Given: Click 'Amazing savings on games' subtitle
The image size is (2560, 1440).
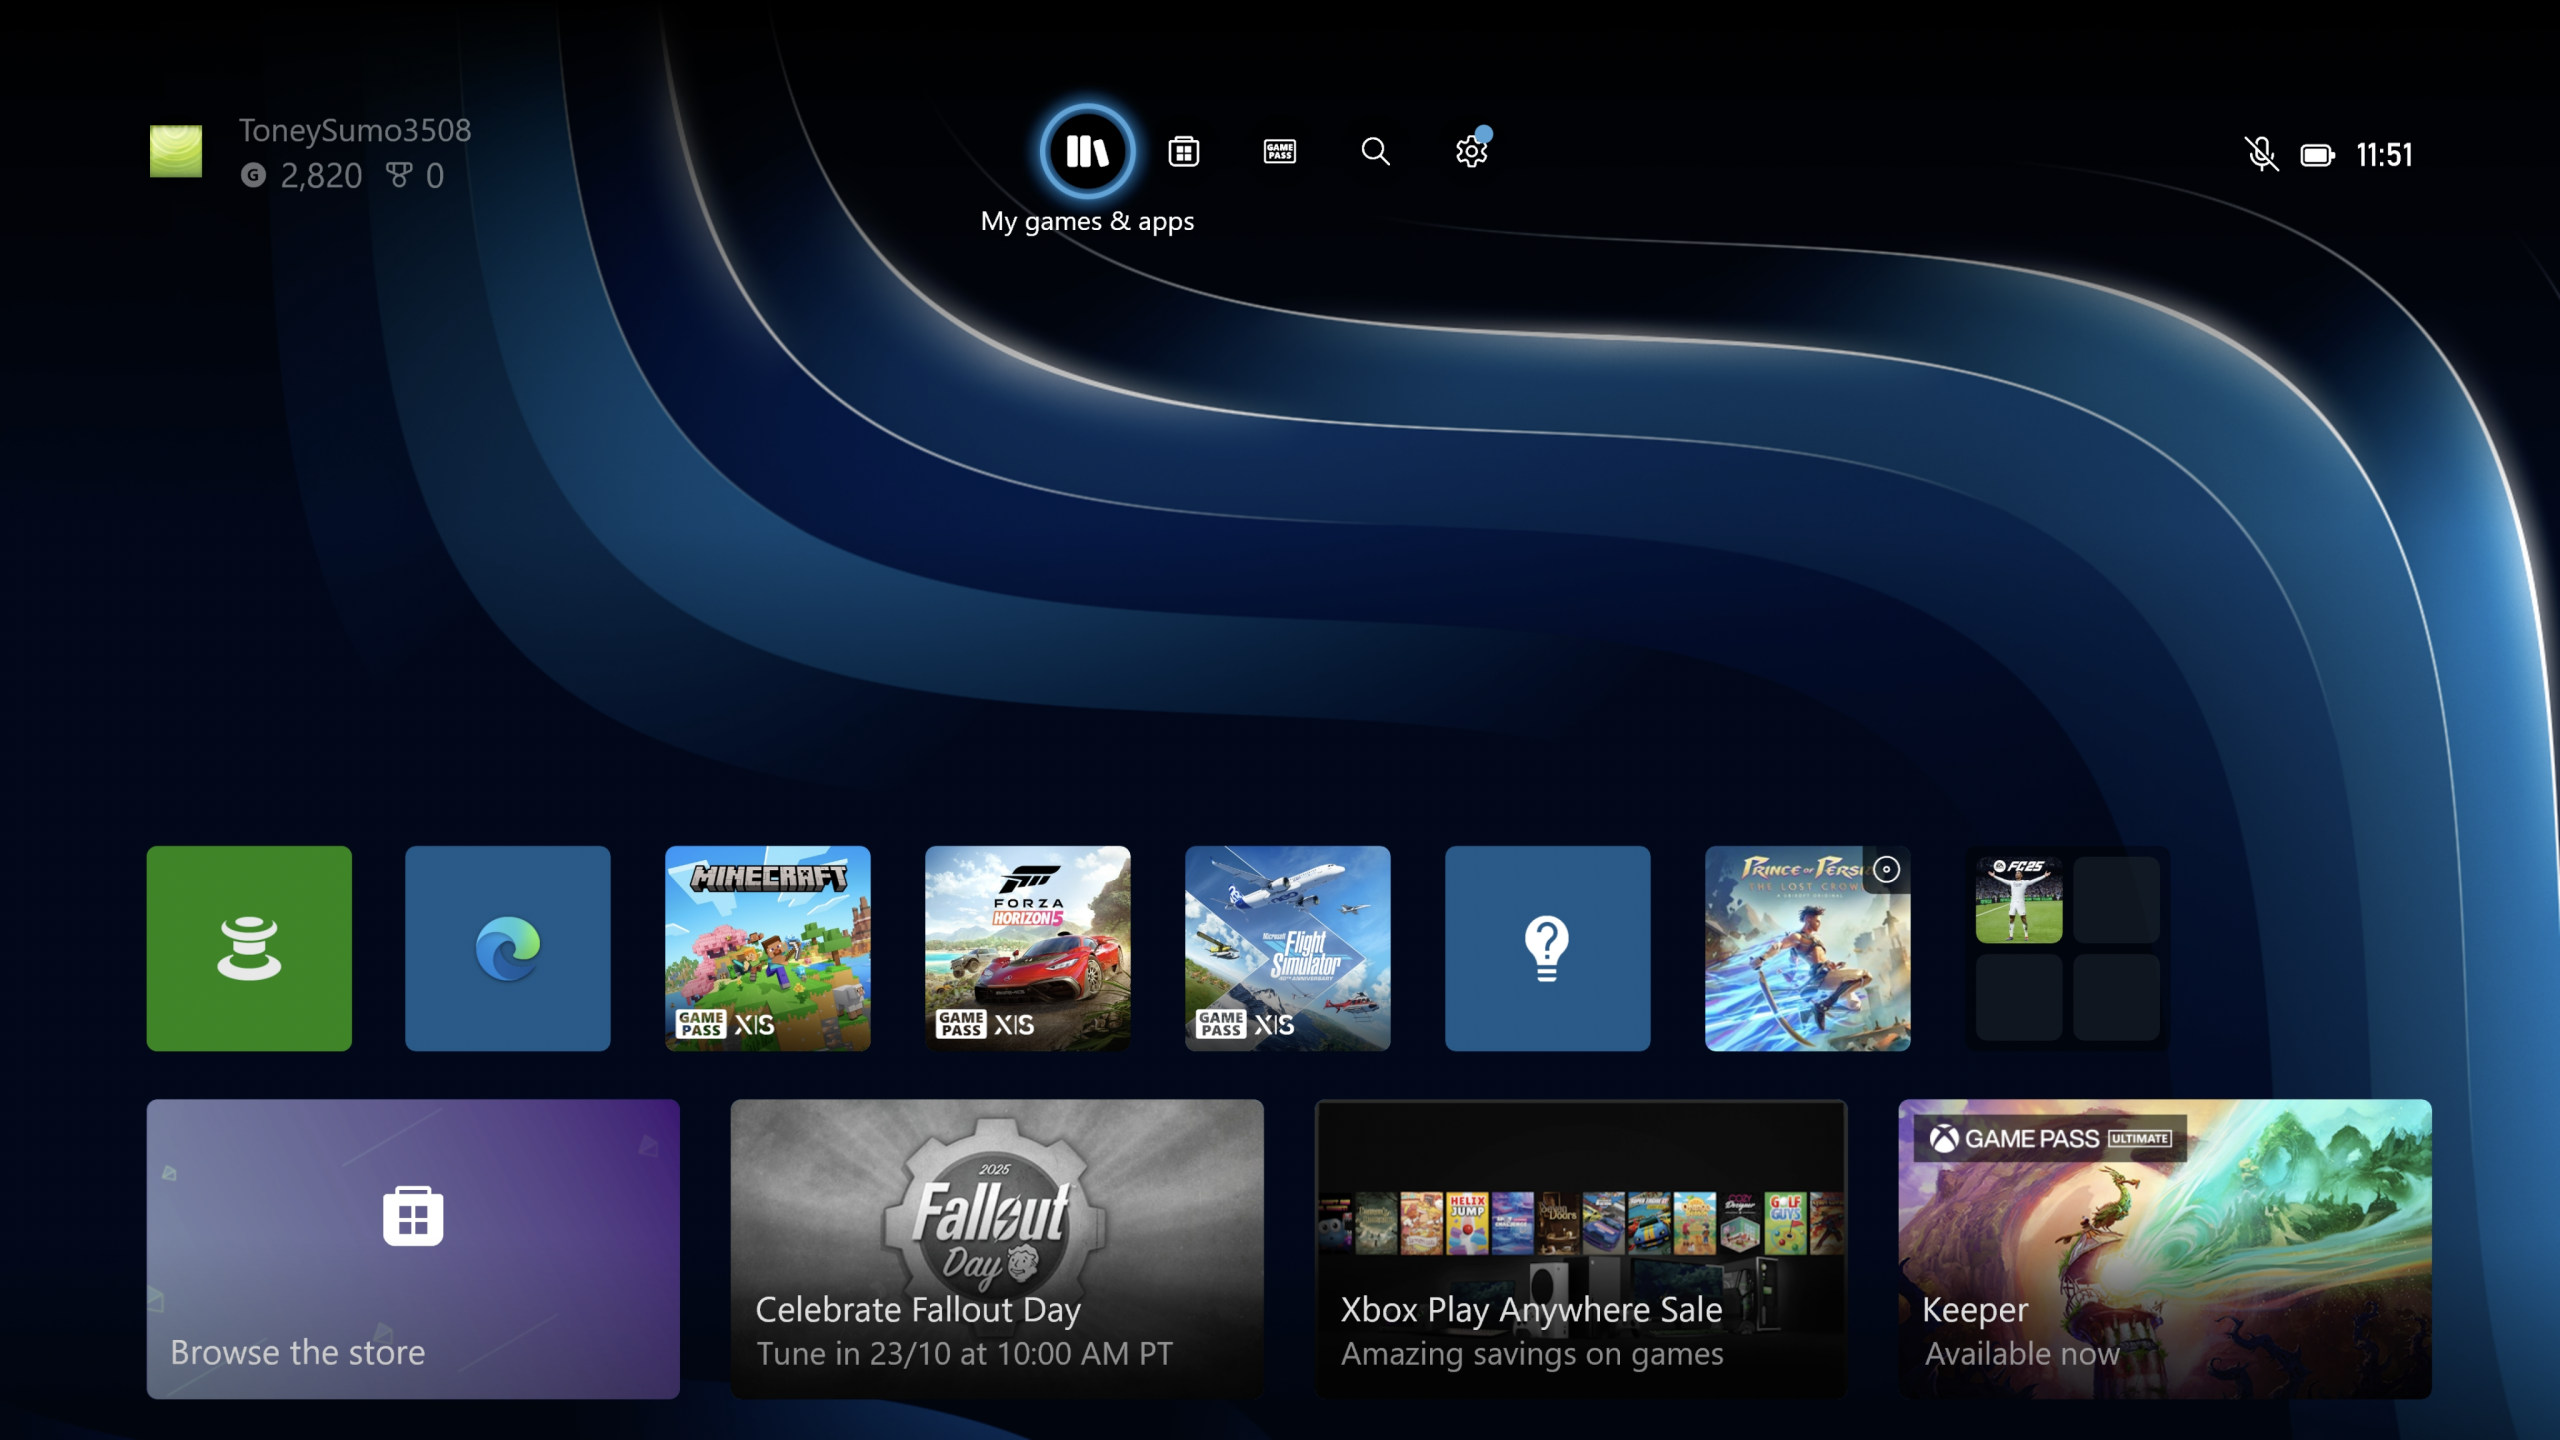Looking at the screenshot, I should (x=1532, y=1354).
